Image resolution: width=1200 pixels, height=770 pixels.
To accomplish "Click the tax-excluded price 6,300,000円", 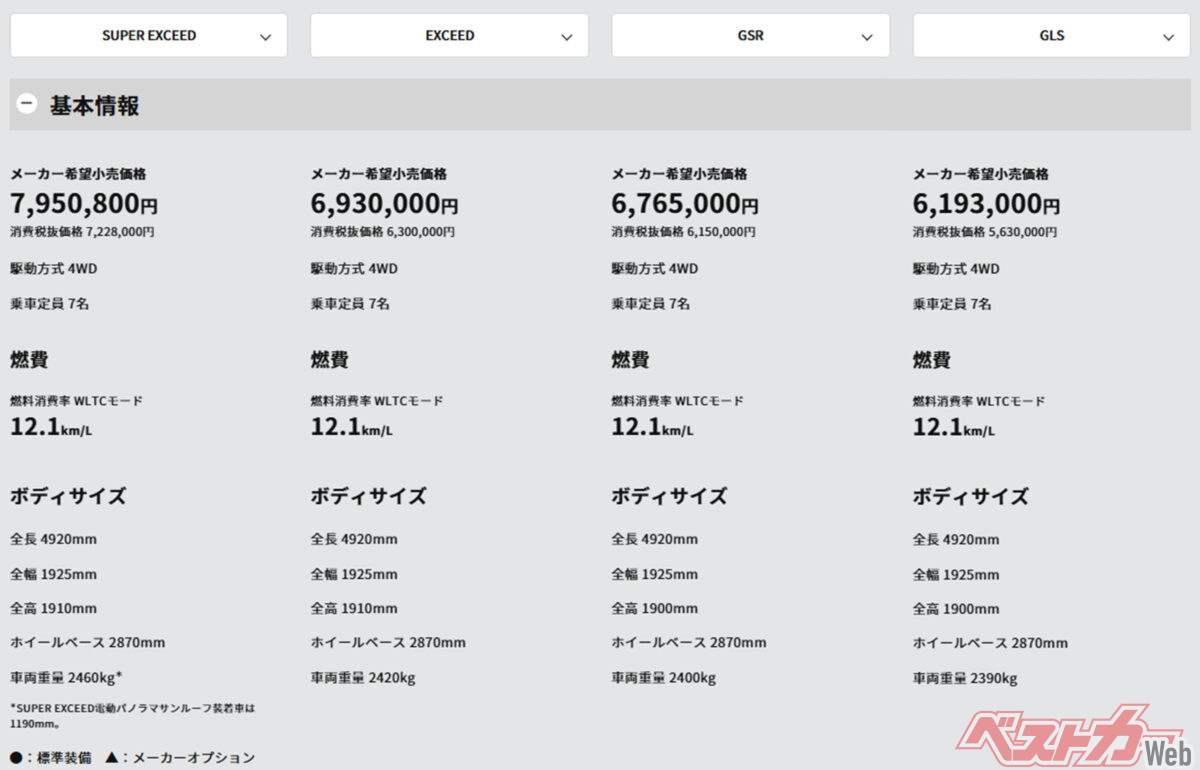I will coord(383,232).
